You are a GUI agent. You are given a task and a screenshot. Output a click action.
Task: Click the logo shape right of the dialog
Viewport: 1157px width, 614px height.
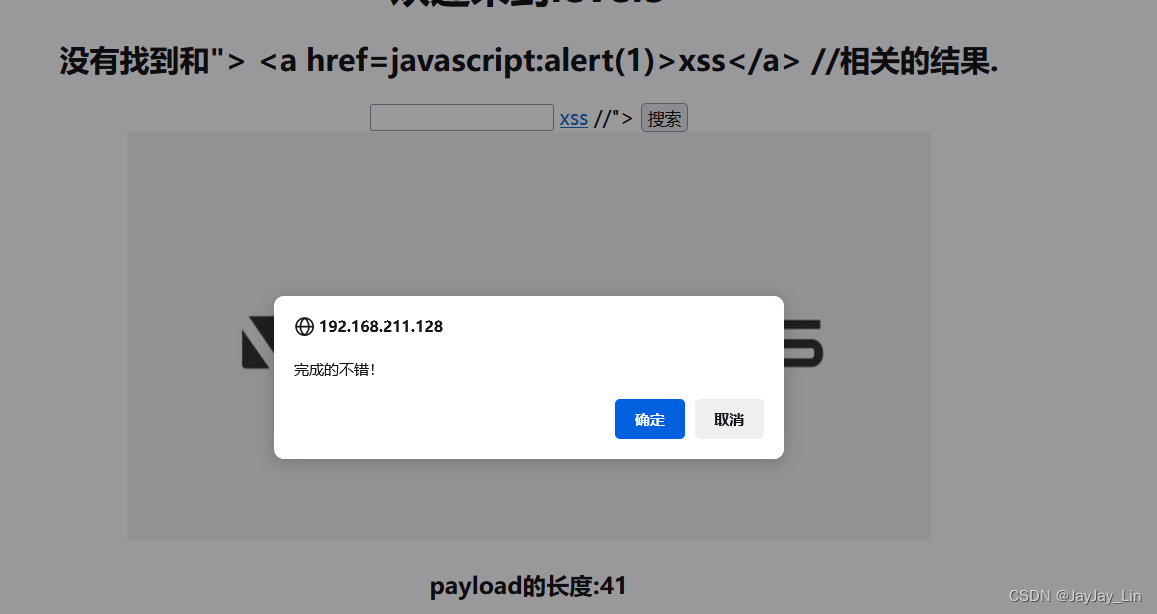coord(803,343)
